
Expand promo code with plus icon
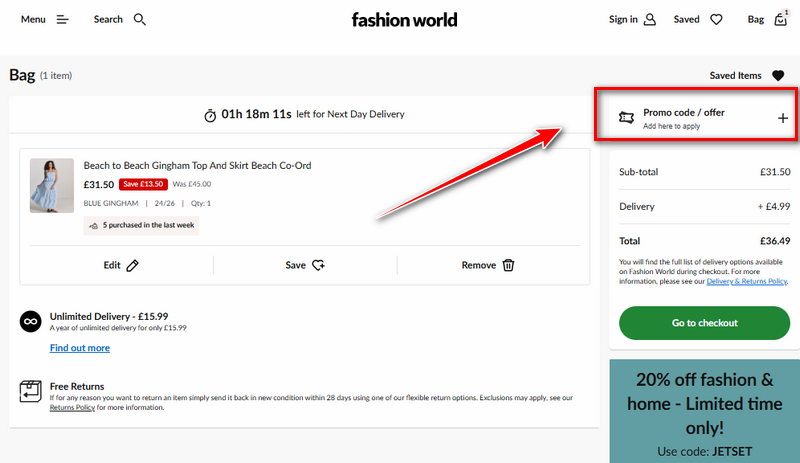pyautogui.click(x=783, y=118)
